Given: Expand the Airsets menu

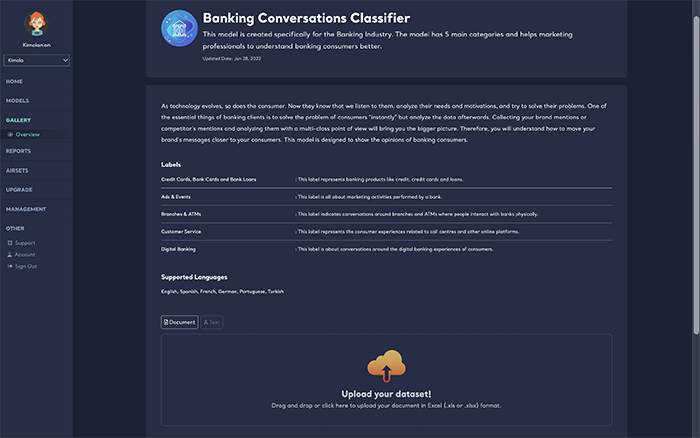Looking at the screenshot, I should point(19,170).
